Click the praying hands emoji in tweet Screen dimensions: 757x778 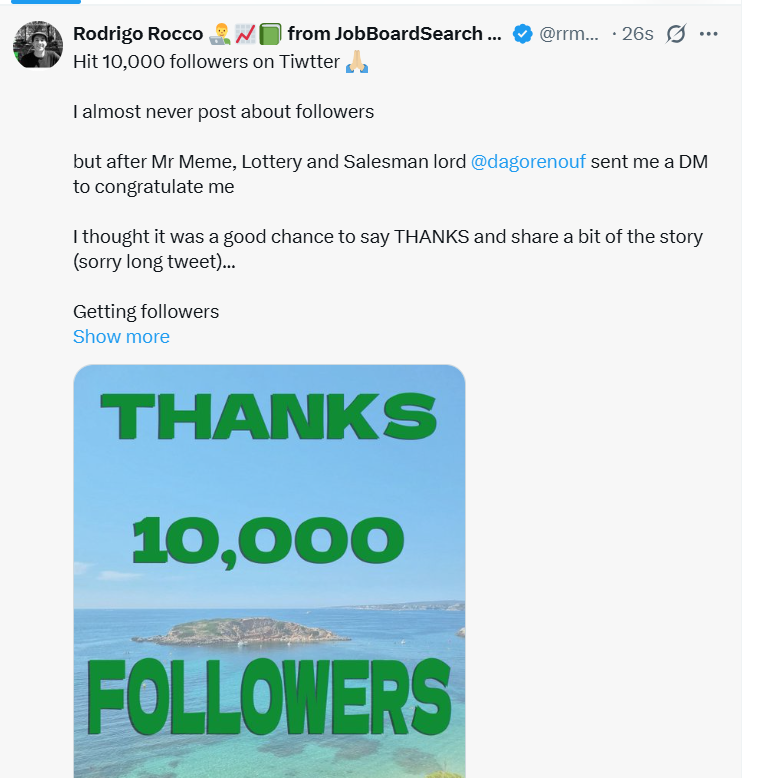(357, 61)
